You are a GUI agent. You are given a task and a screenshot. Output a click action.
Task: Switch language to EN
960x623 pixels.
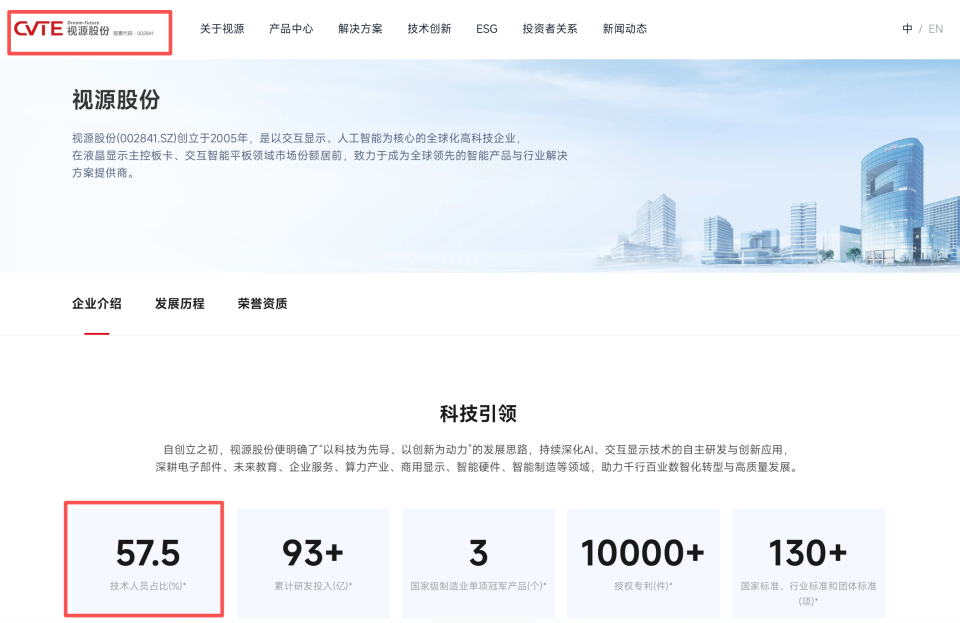tap(934, 29)
